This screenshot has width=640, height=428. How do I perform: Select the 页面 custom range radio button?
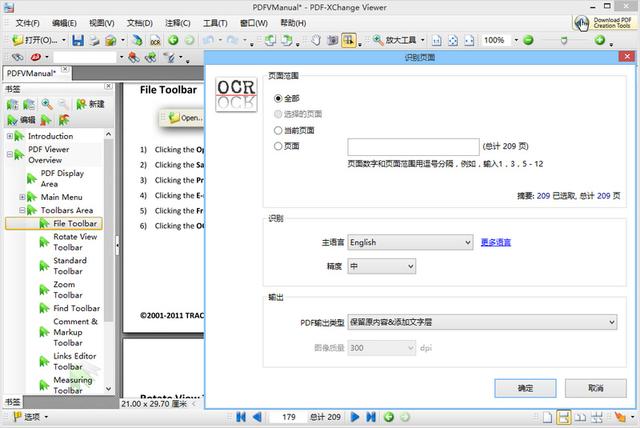click(278, 146)
